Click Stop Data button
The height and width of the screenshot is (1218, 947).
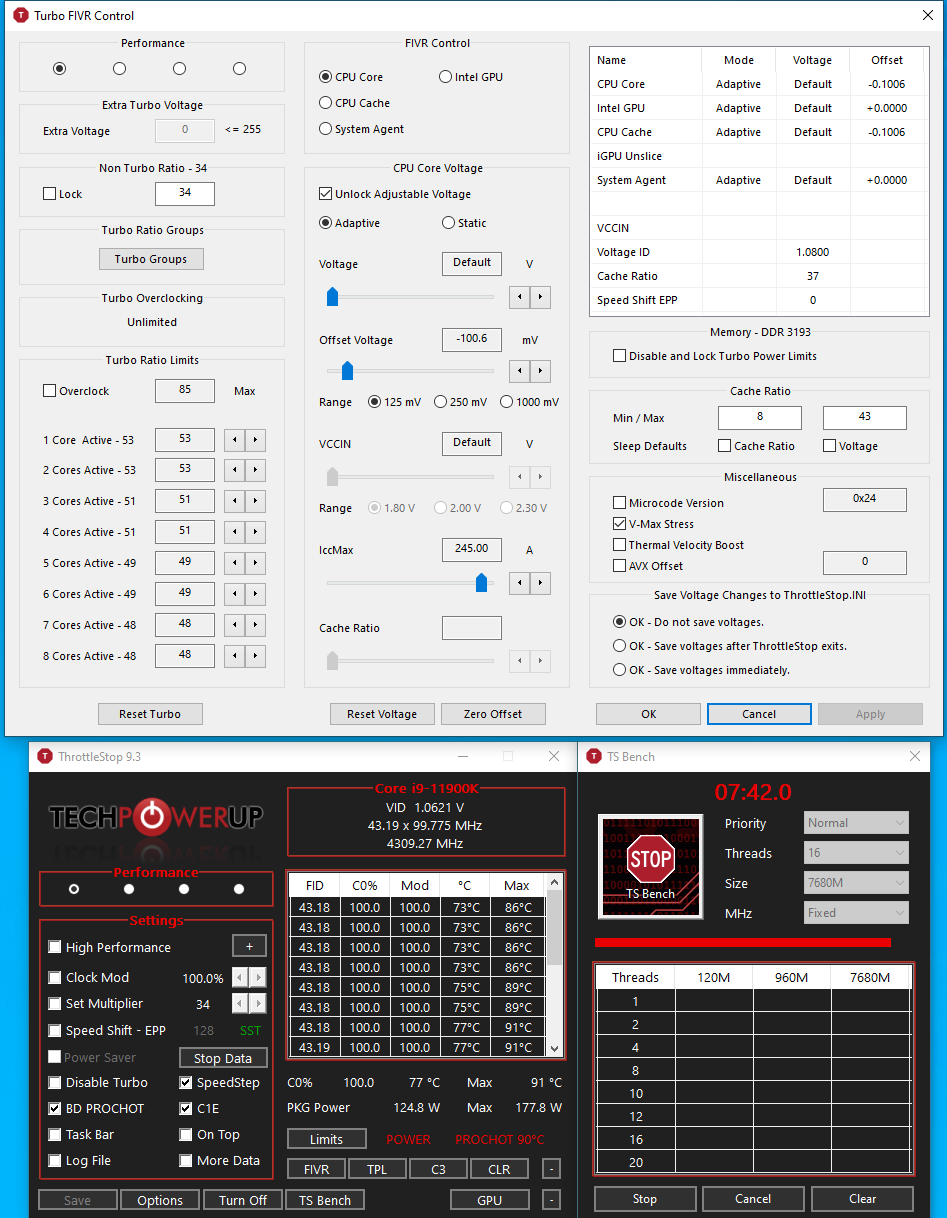pyautogui.click(x=223, y=1058)
